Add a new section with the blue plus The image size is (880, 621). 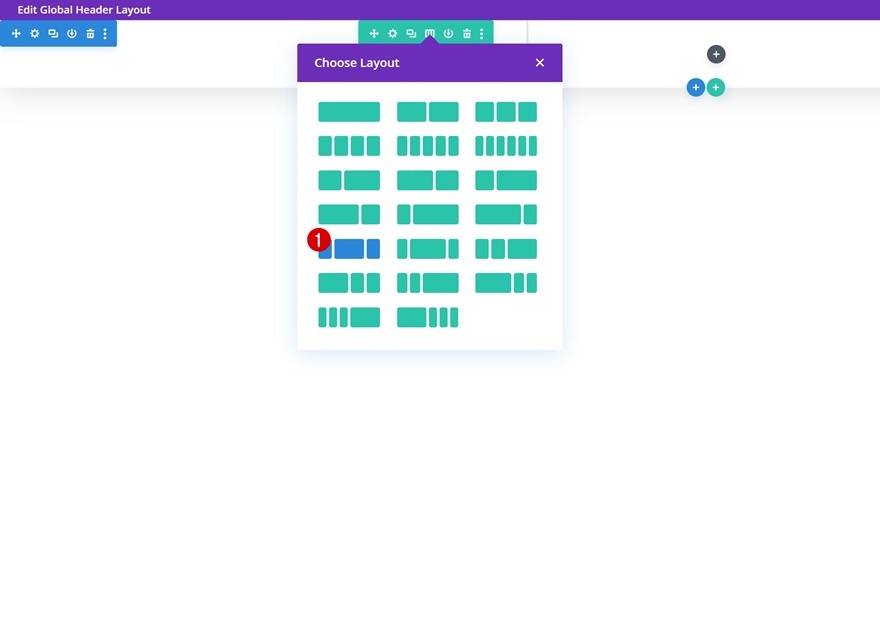pyautogui.click(x=696, y=88)
